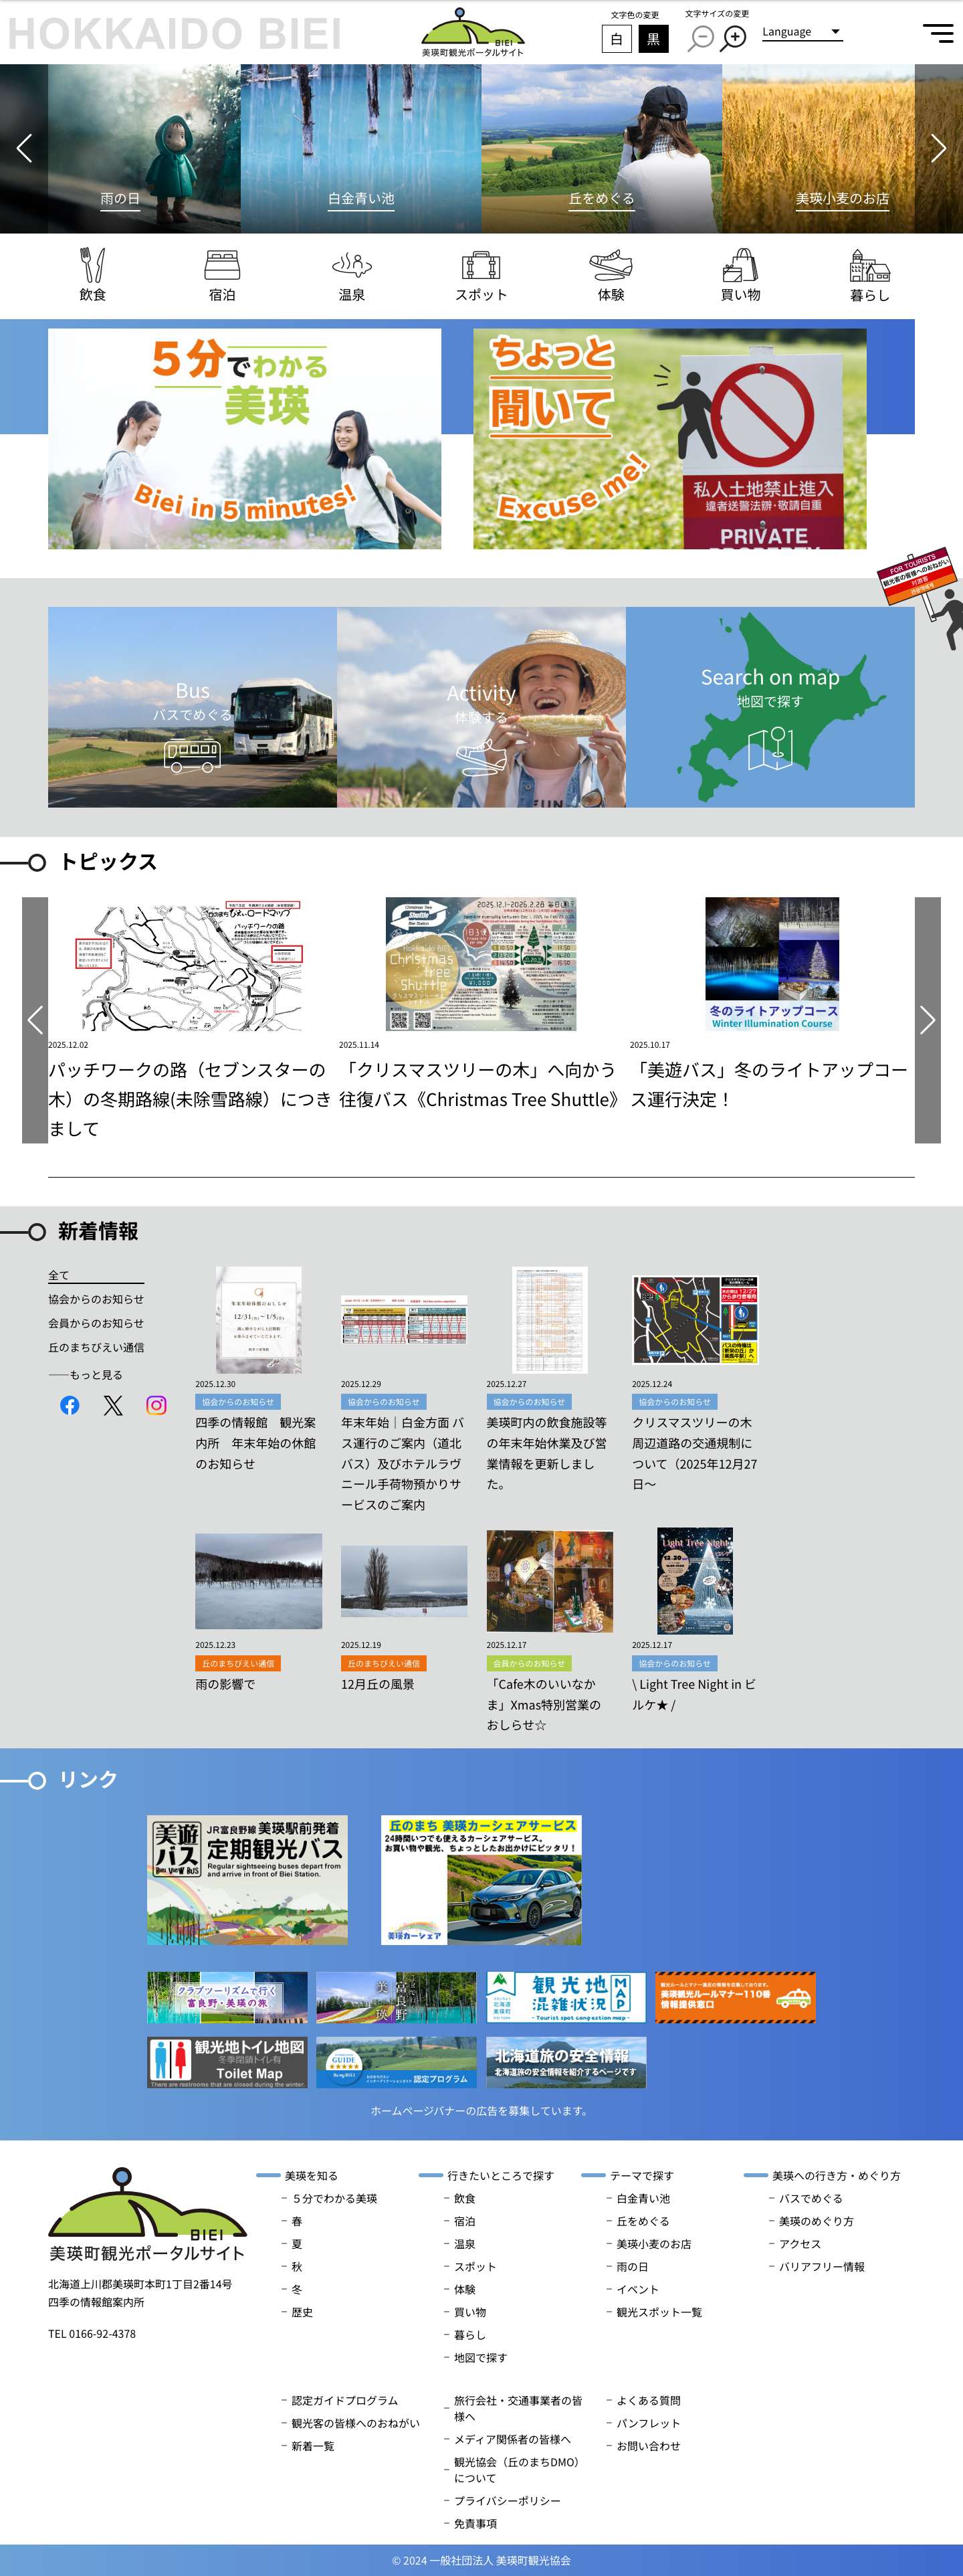Select the 全て news filter tab

[96, 1275]
